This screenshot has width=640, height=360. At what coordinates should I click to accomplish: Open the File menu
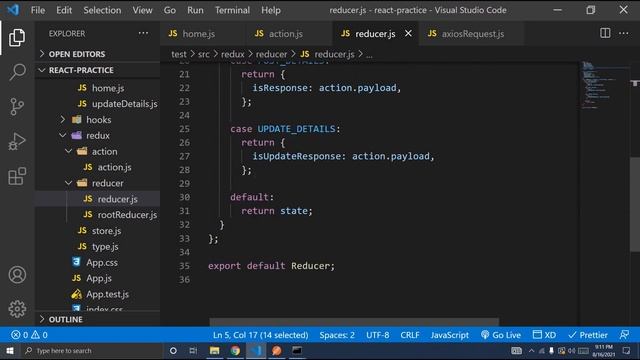(x=38, y=10)
